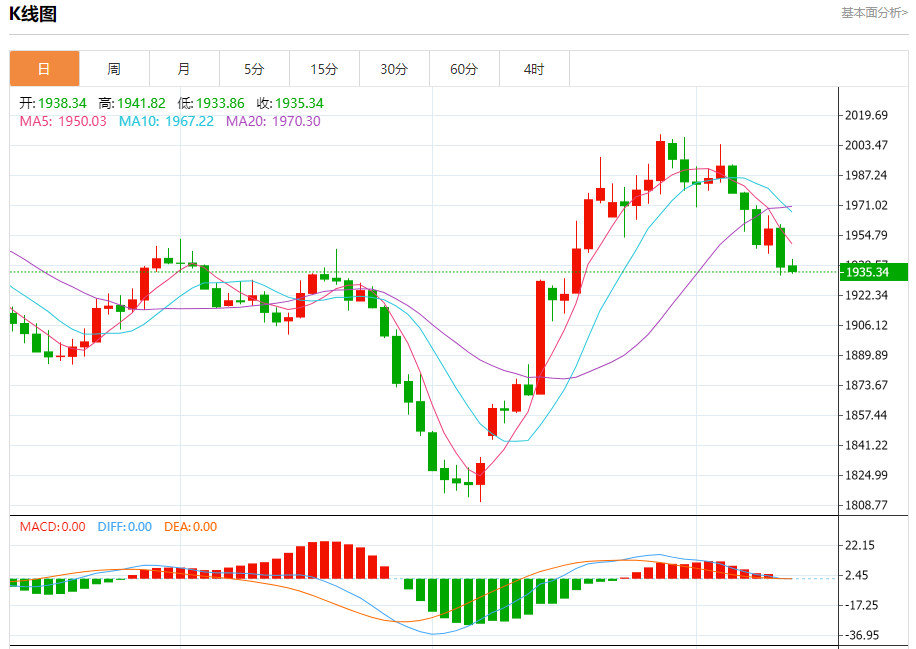This screenshot has width=916, height=649.
Task: Click the 2019.69 price axis label
Action: pos(866,116)
